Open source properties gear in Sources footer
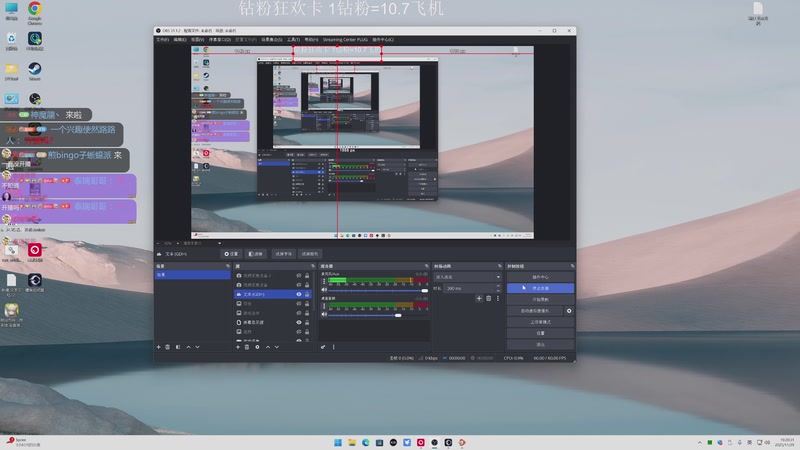 point(257,347)
